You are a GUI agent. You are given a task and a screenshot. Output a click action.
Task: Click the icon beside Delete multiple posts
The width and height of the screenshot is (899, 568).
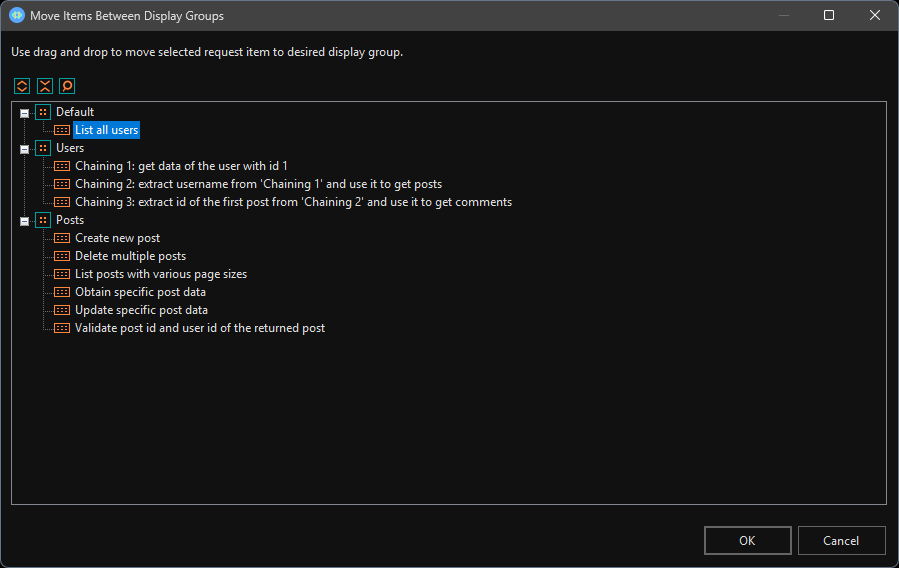(62, 256)
